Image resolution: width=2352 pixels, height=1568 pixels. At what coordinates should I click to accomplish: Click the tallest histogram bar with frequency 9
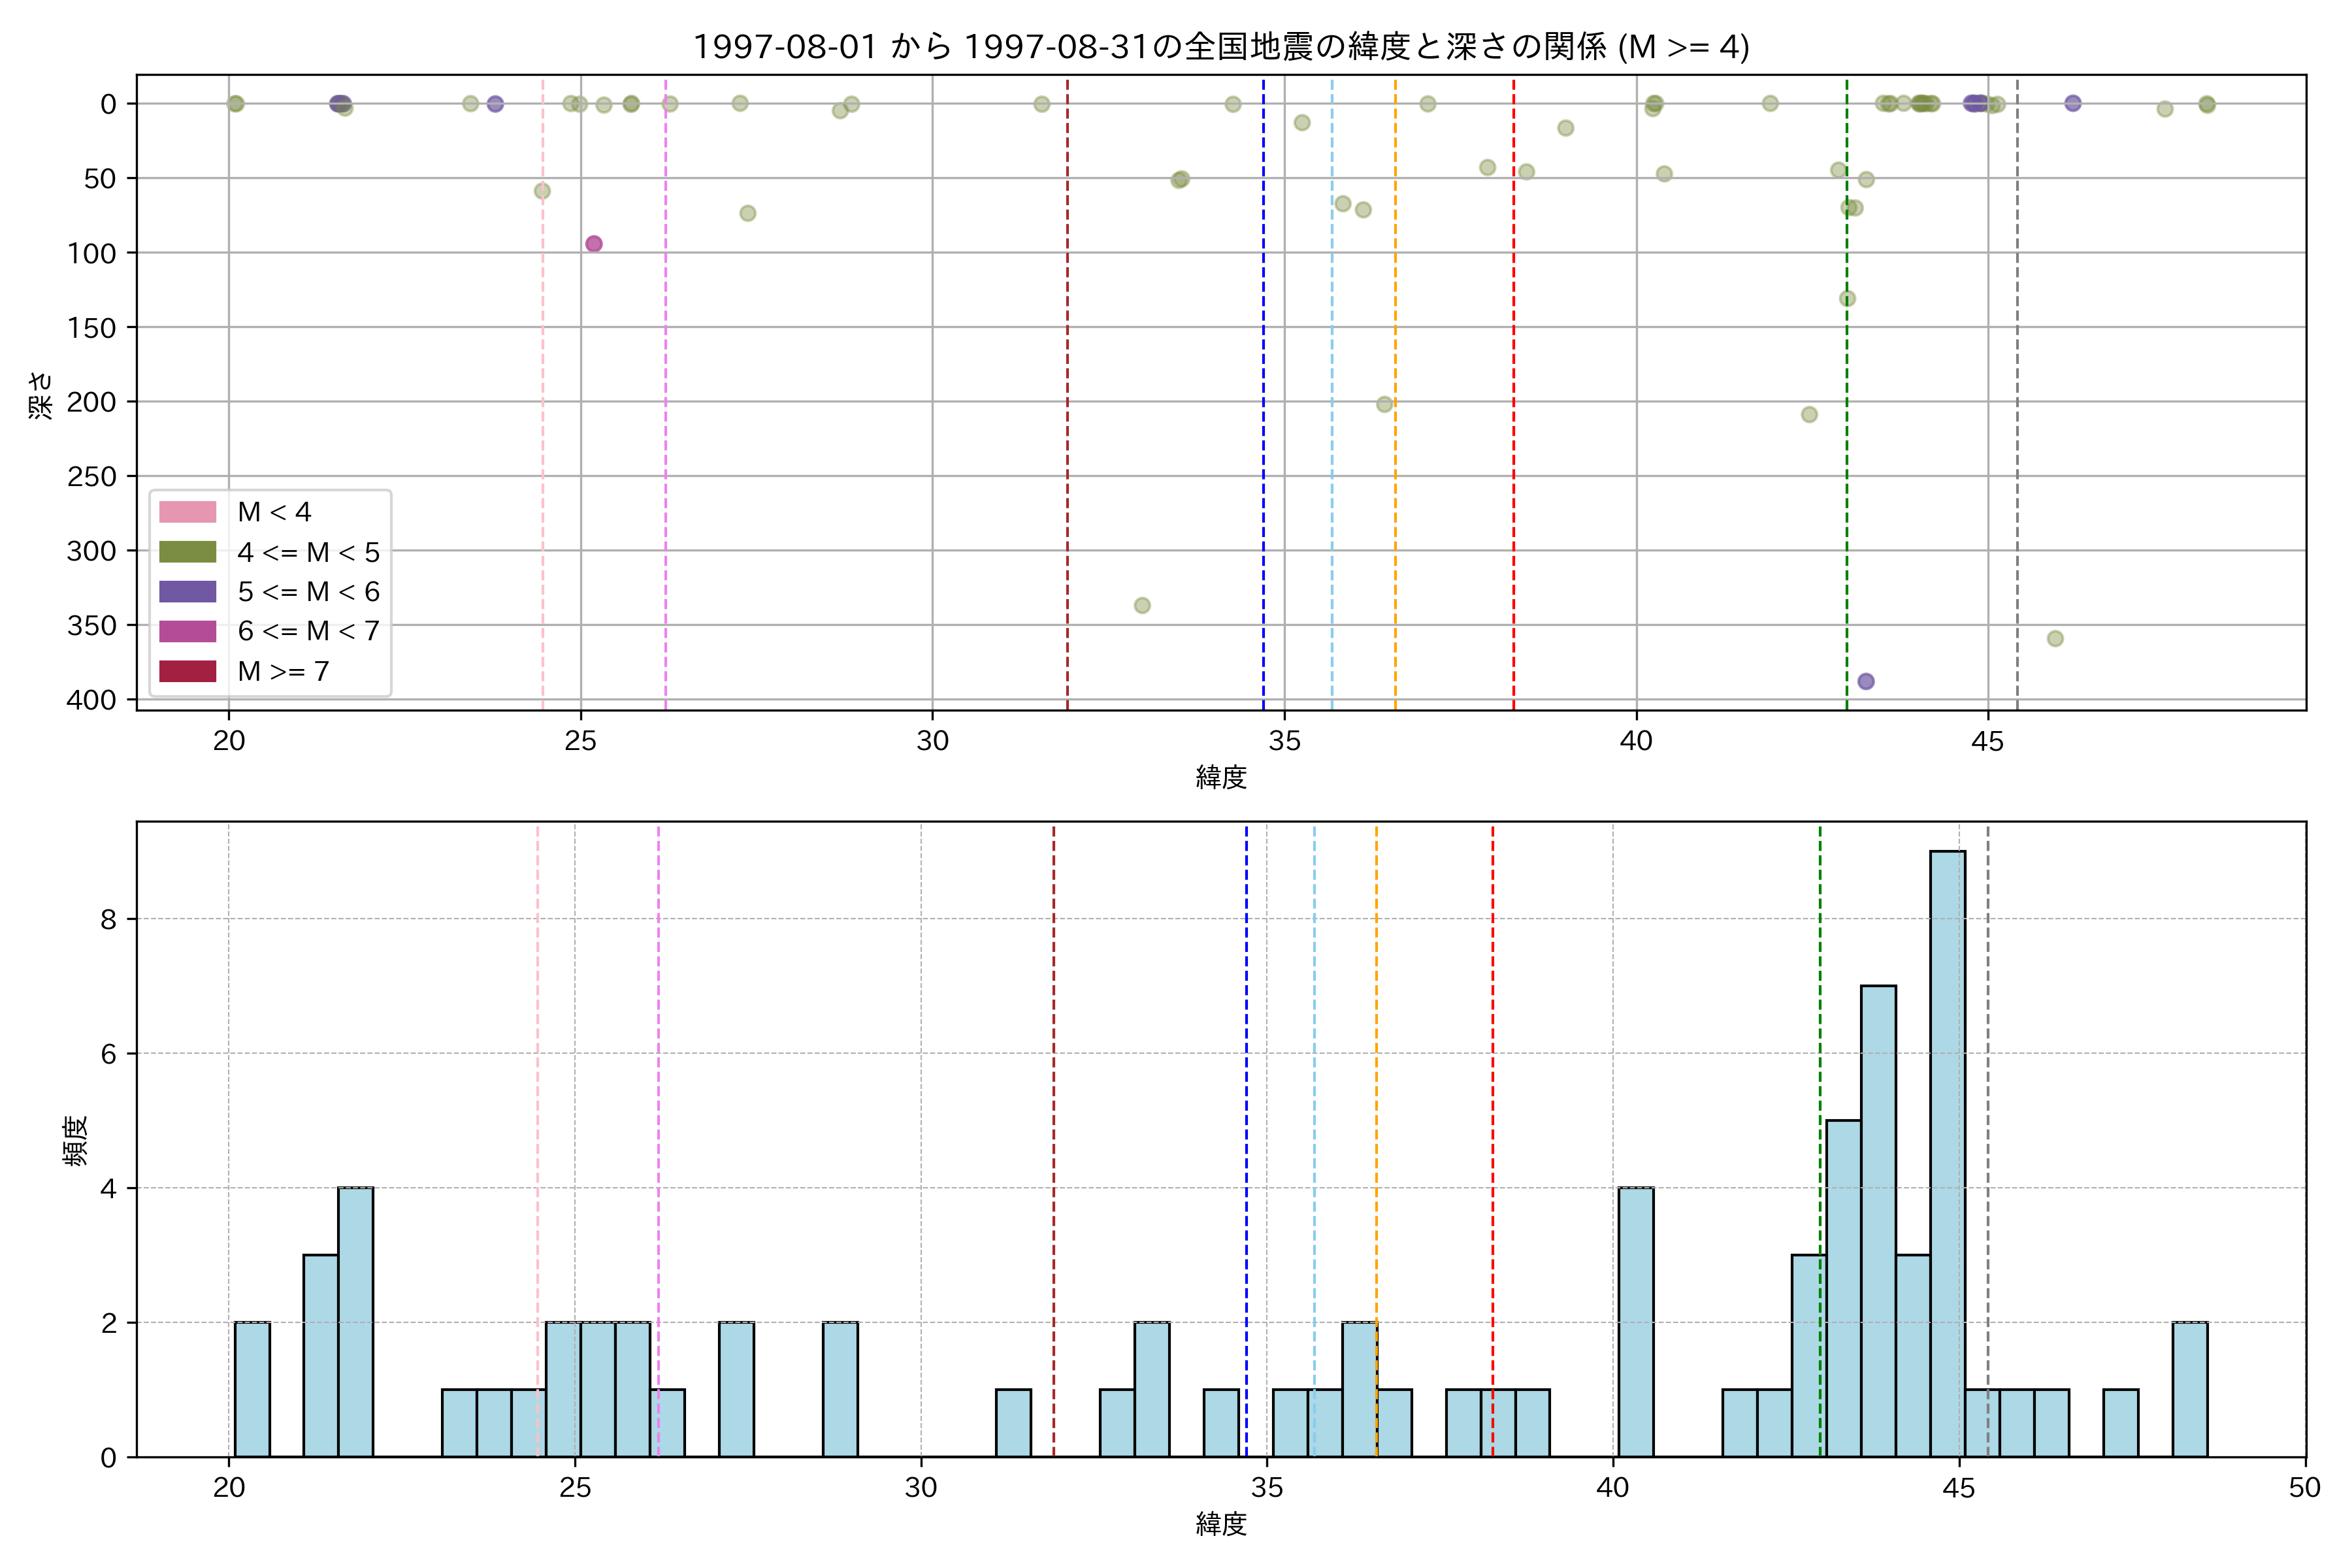1947,1154
